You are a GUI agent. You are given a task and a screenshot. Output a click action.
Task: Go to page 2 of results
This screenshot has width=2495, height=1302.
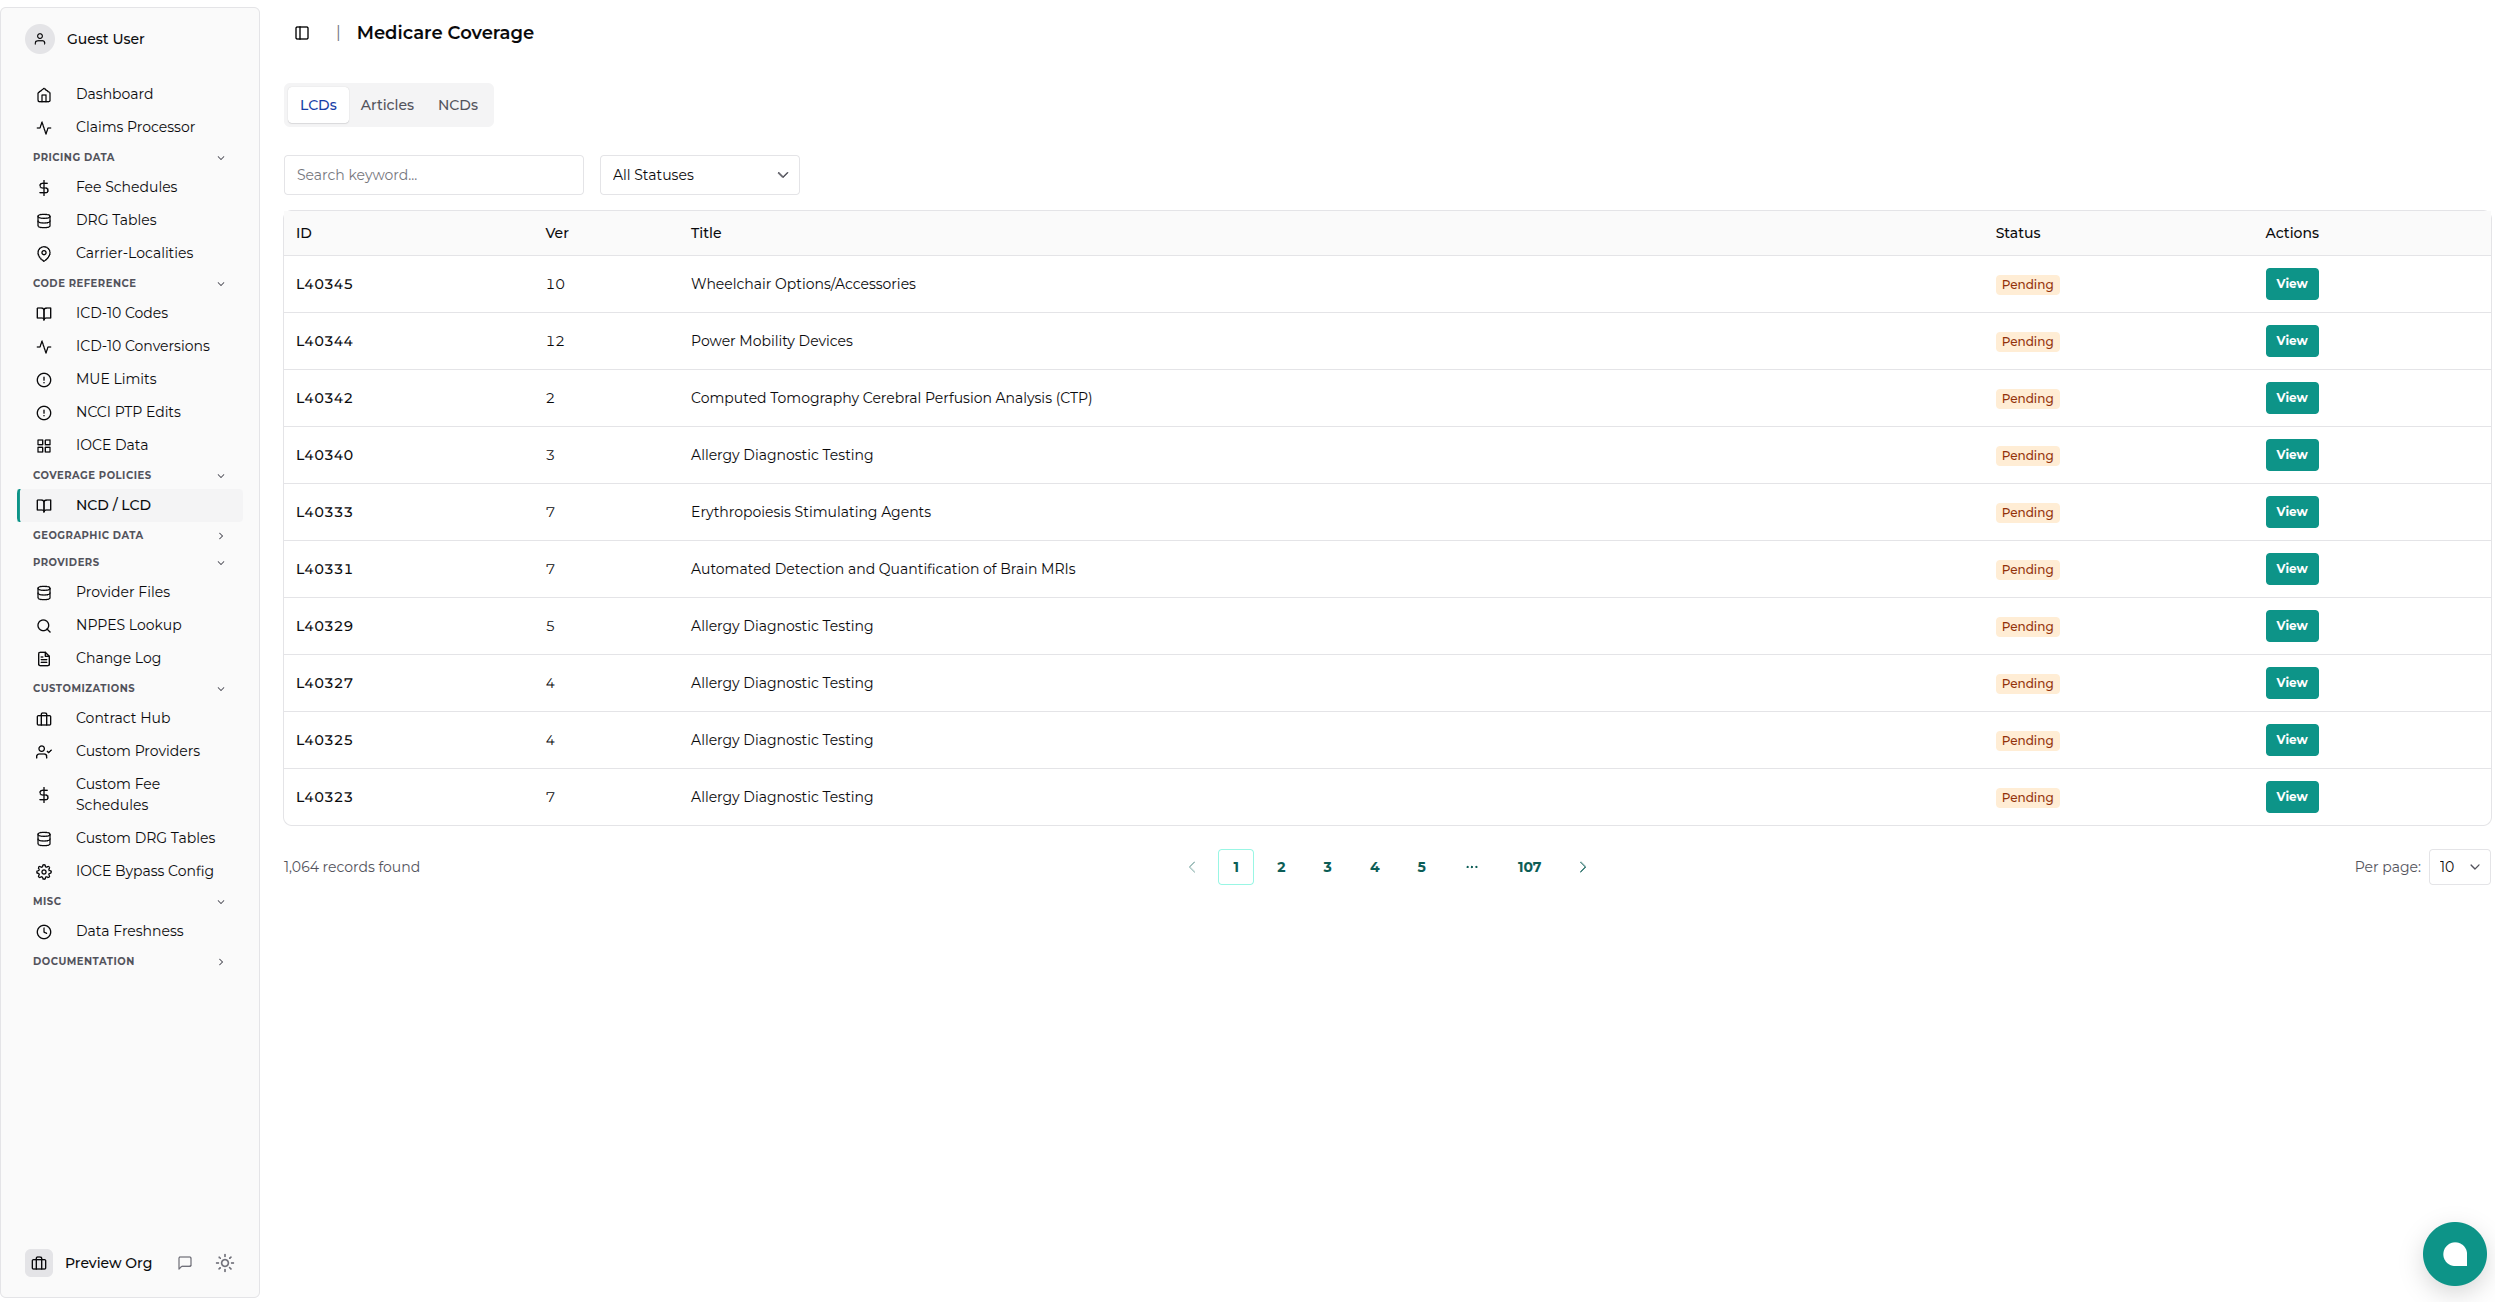1281,867
